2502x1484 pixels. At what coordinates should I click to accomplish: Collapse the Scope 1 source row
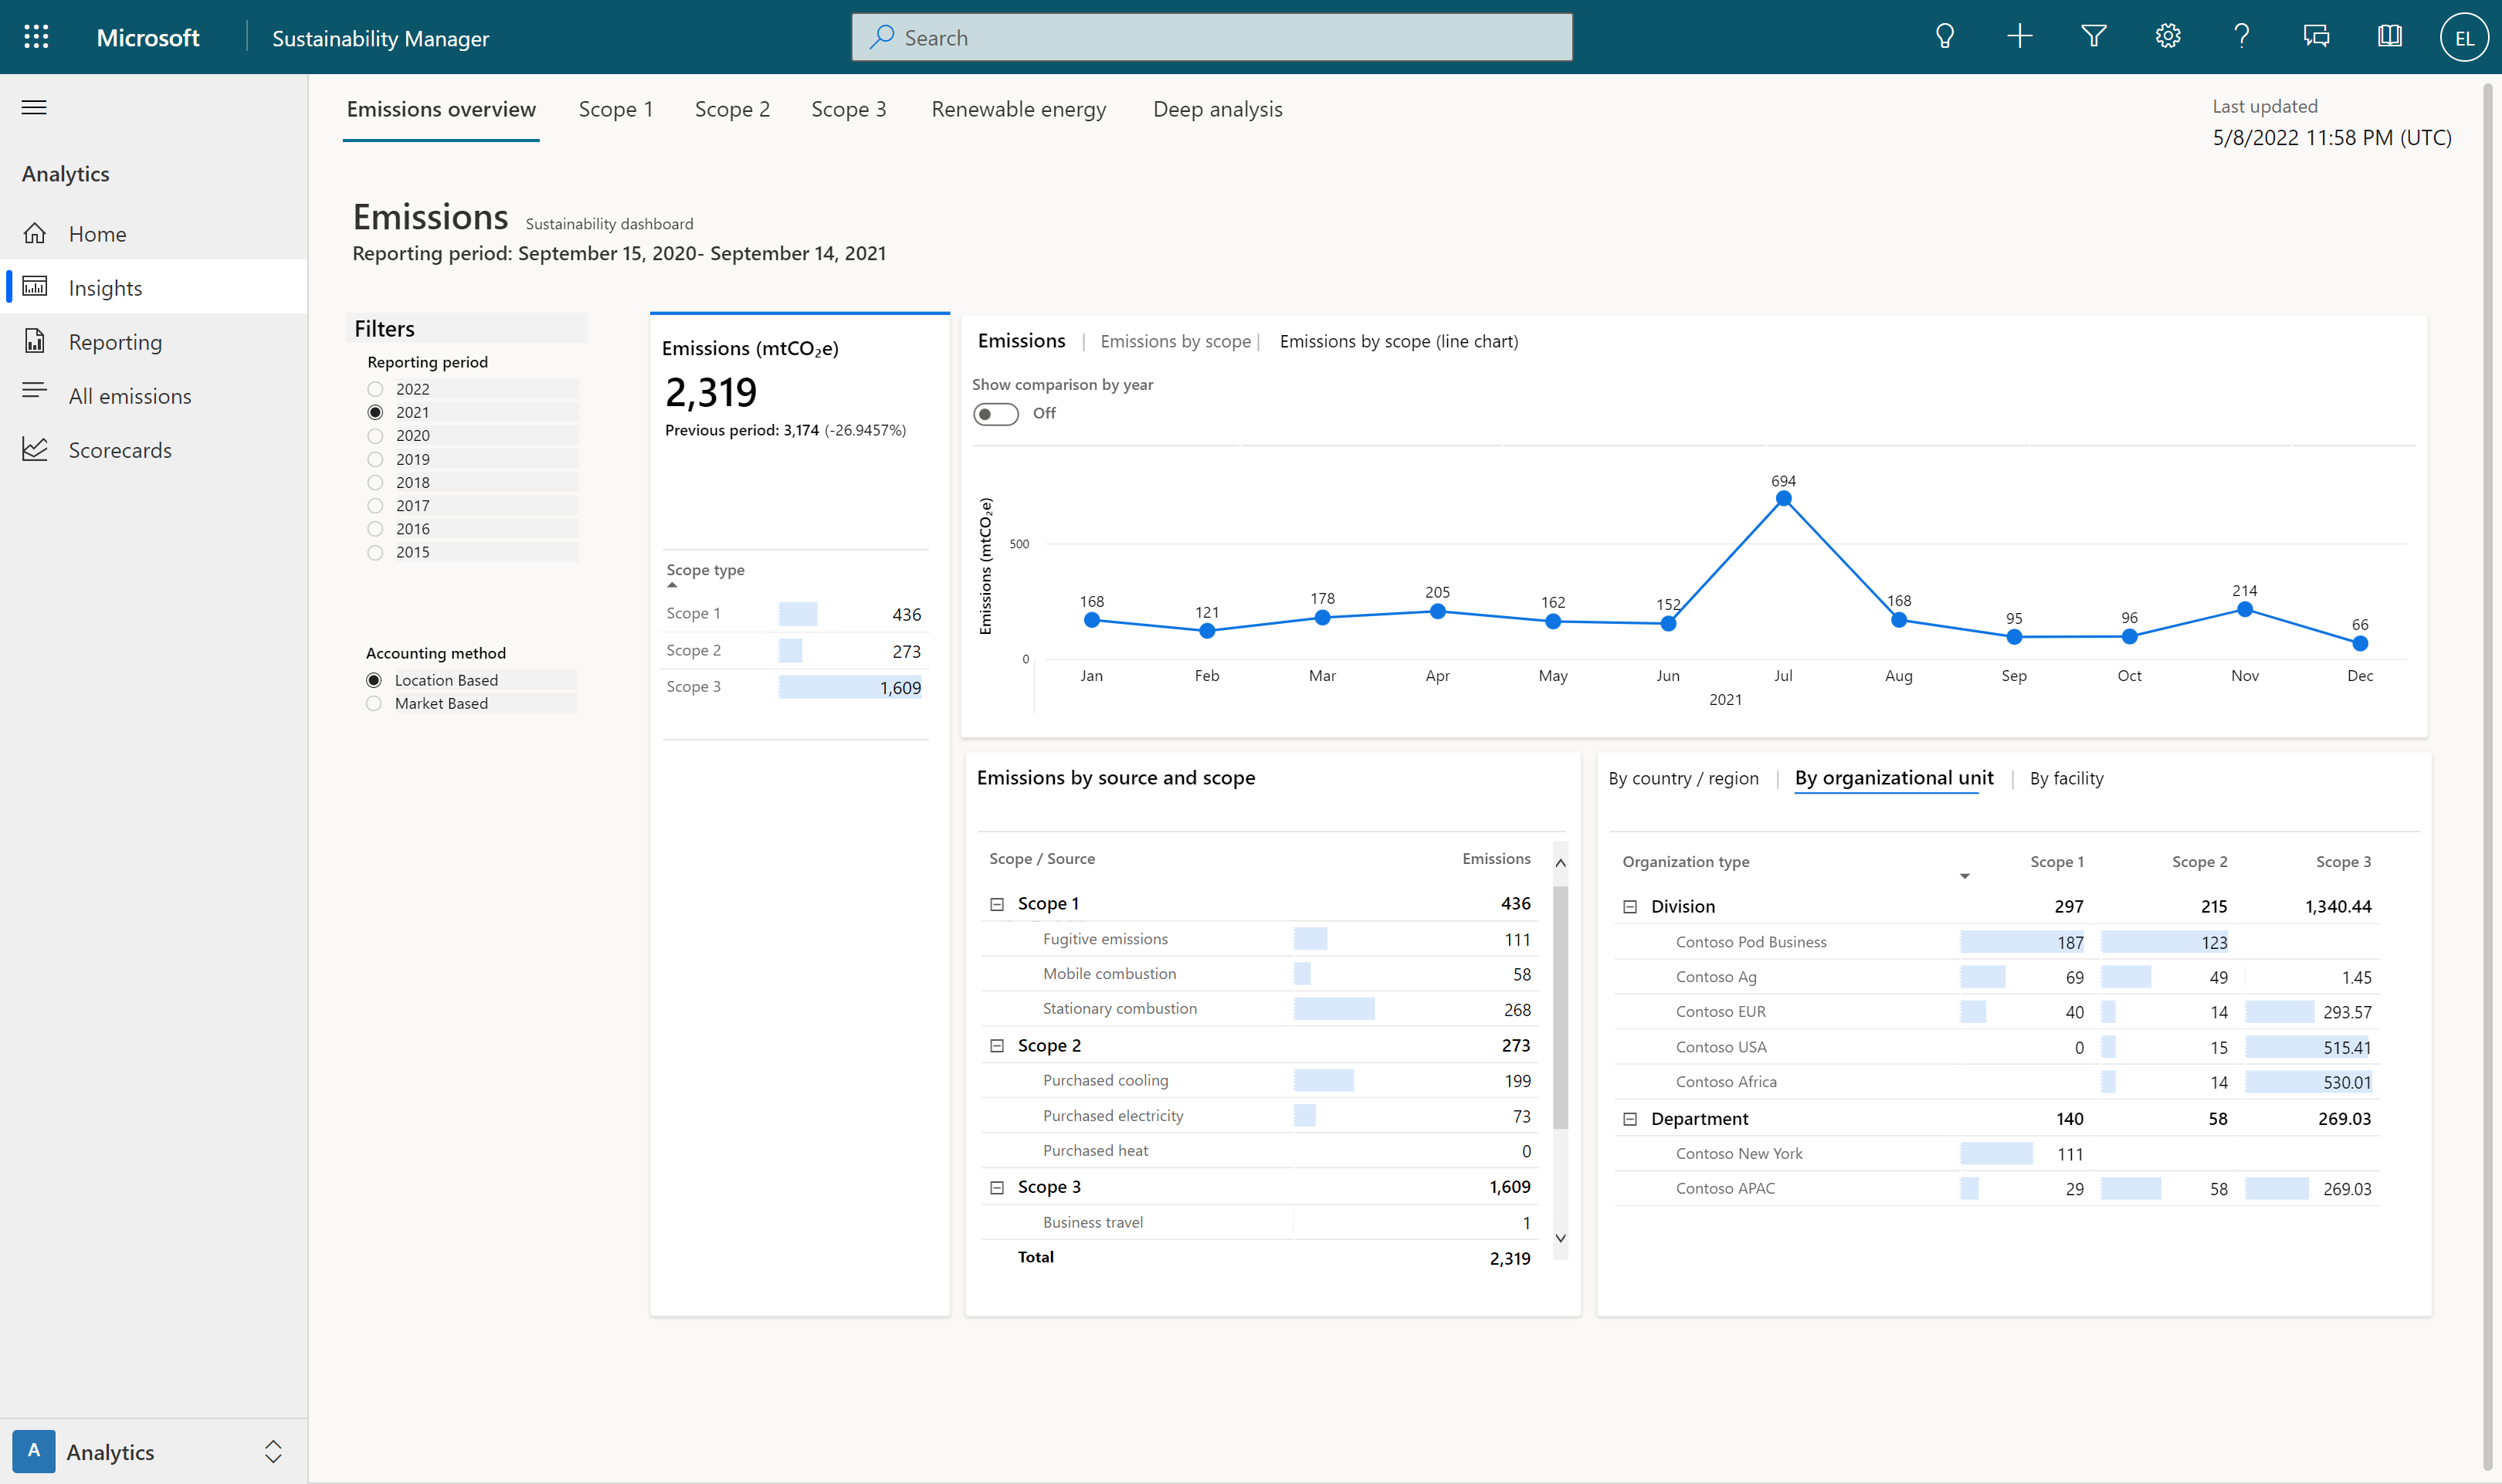coord(997,904)
